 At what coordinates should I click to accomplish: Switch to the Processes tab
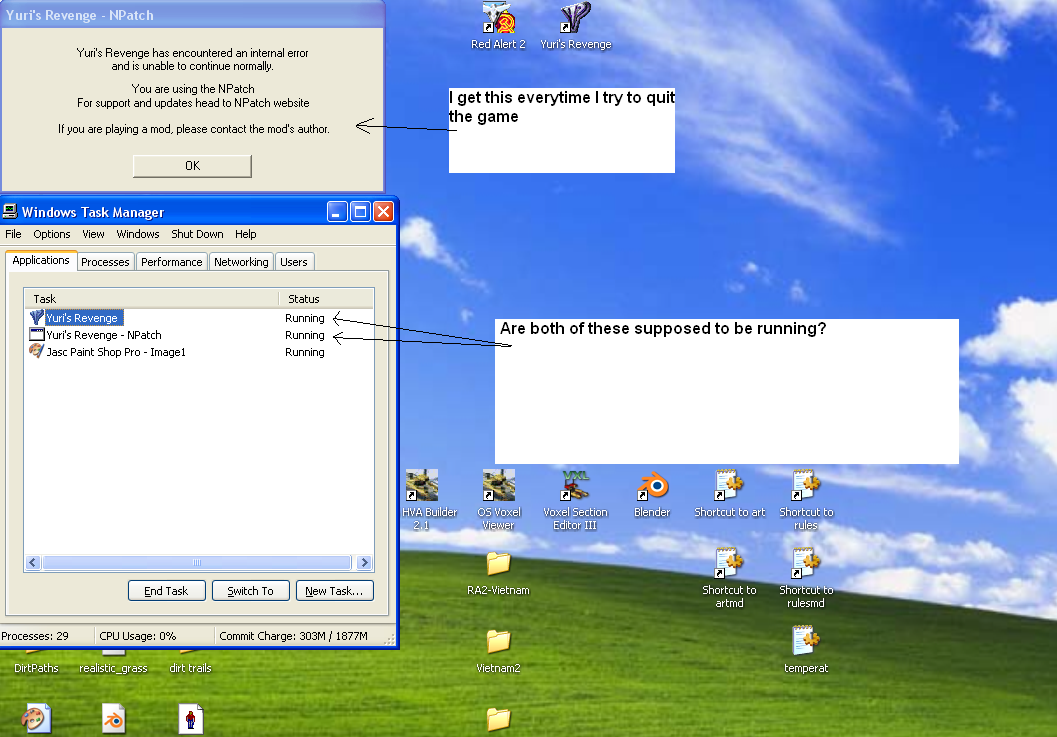pos(105,262)
